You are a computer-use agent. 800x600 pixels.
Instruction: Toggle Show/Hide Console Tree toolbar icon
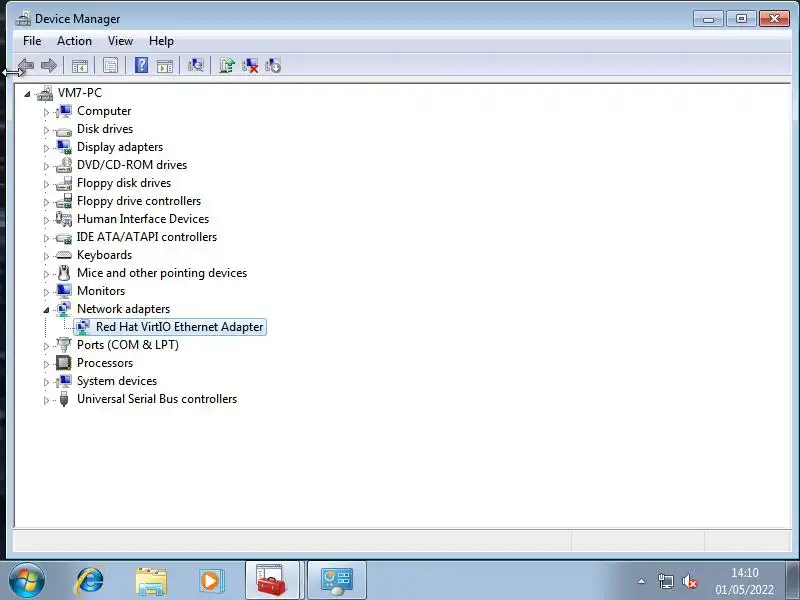tap(80, 66)
